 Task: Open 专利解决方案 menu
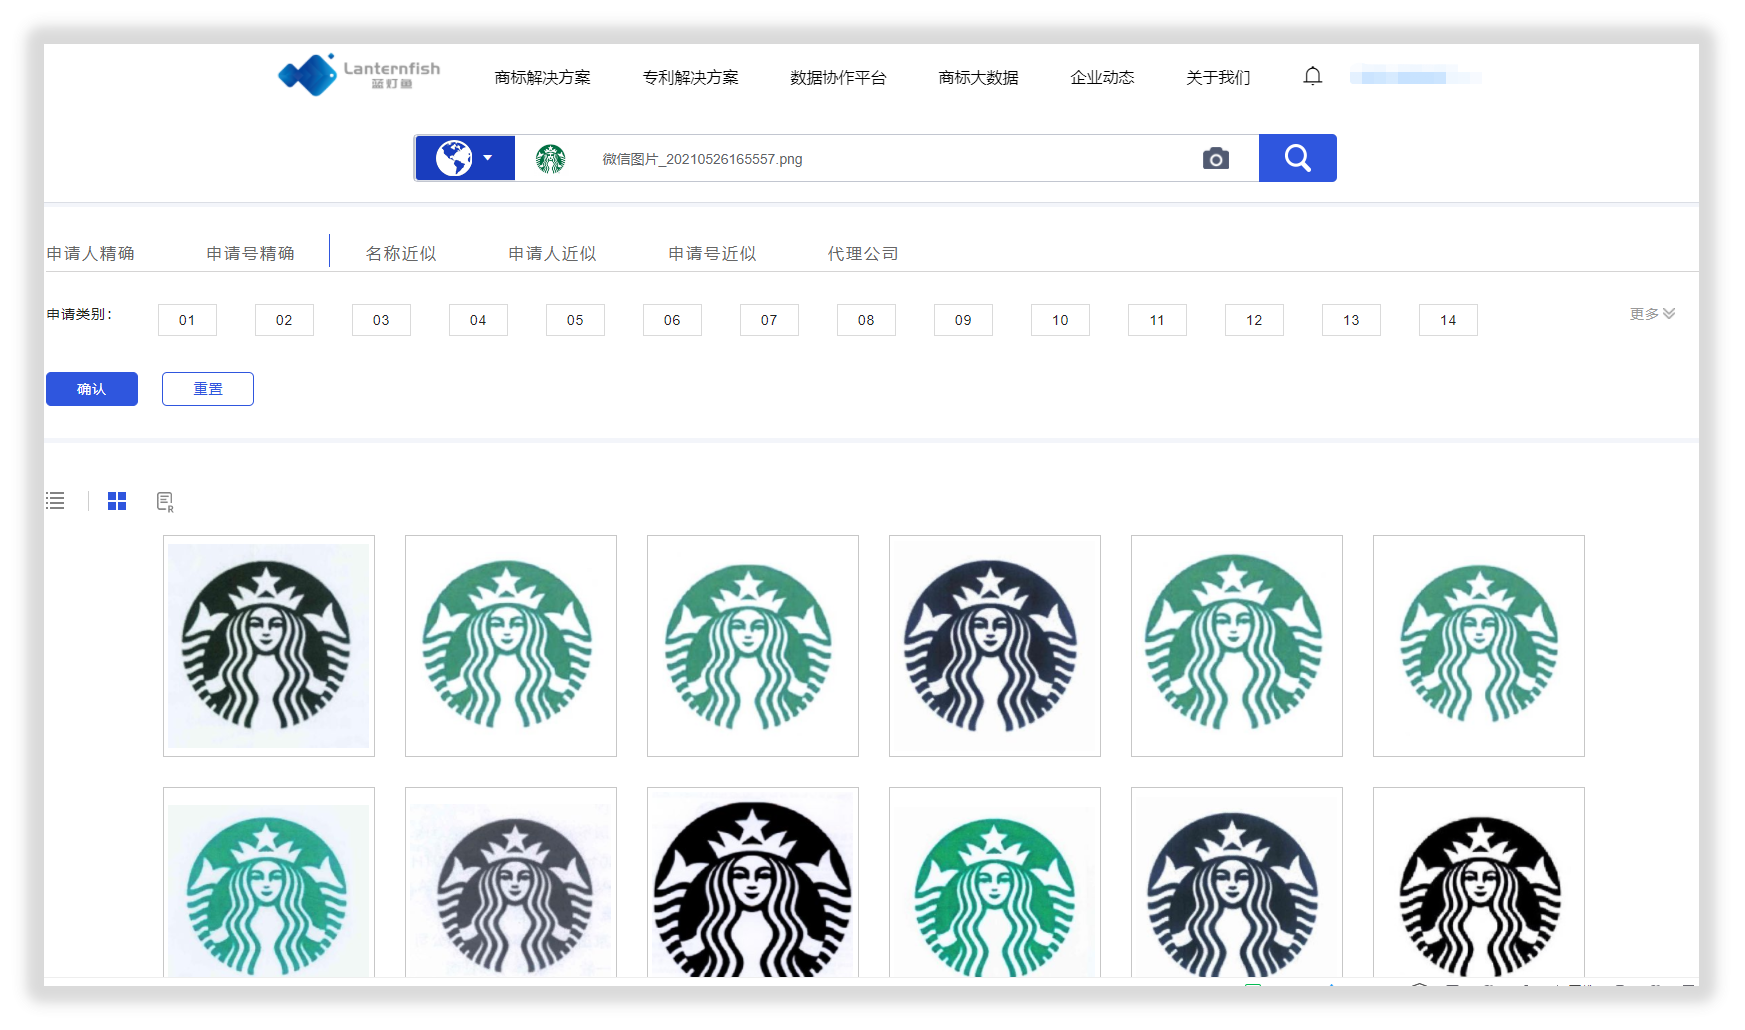click(x=690, y=77)
